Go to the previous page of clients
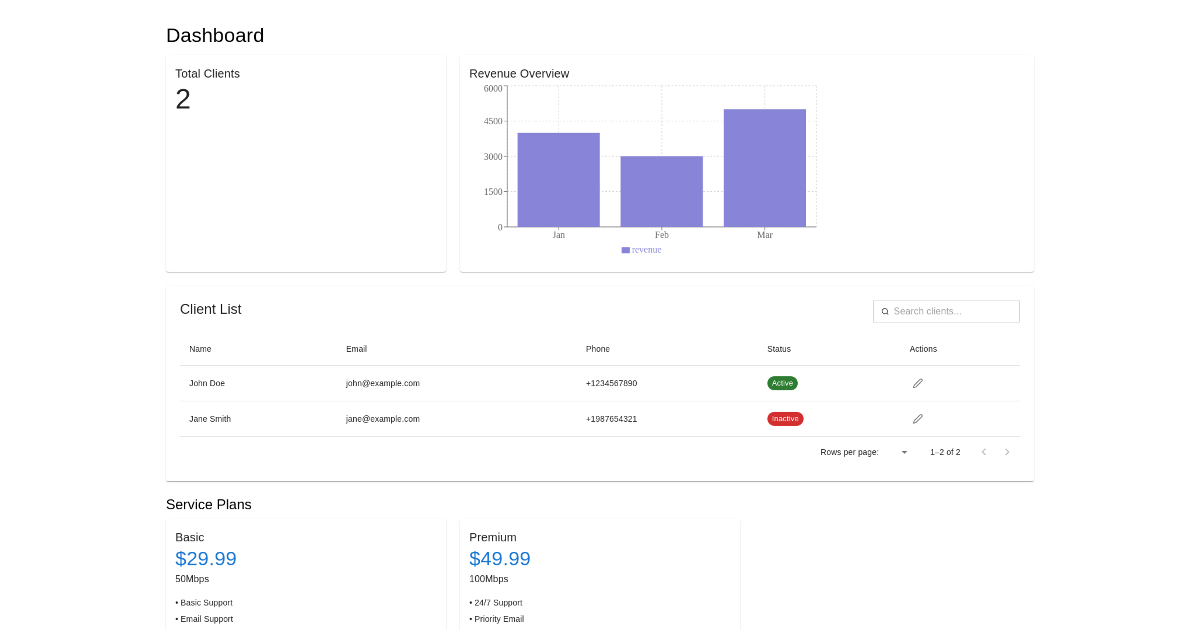1200x630 pixels. [983, 452]
